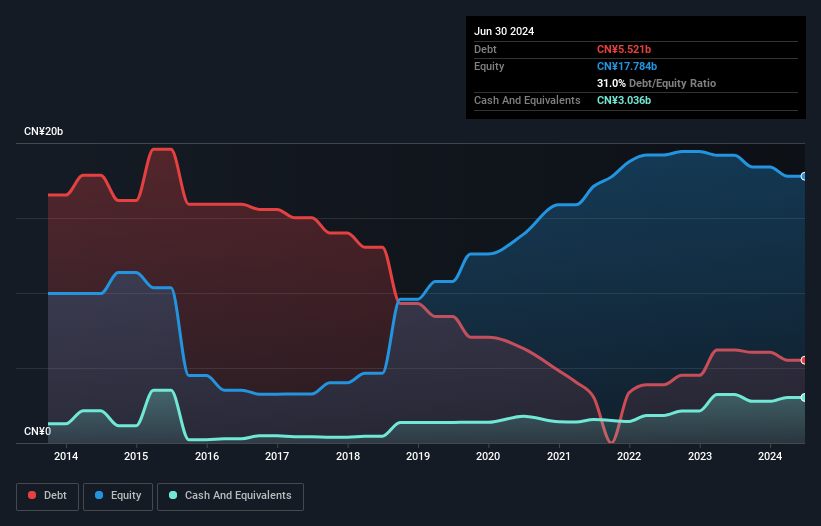Click the Debt label in tooltip
This screenshot has width=821, height=526.
(x=485, y=49)
